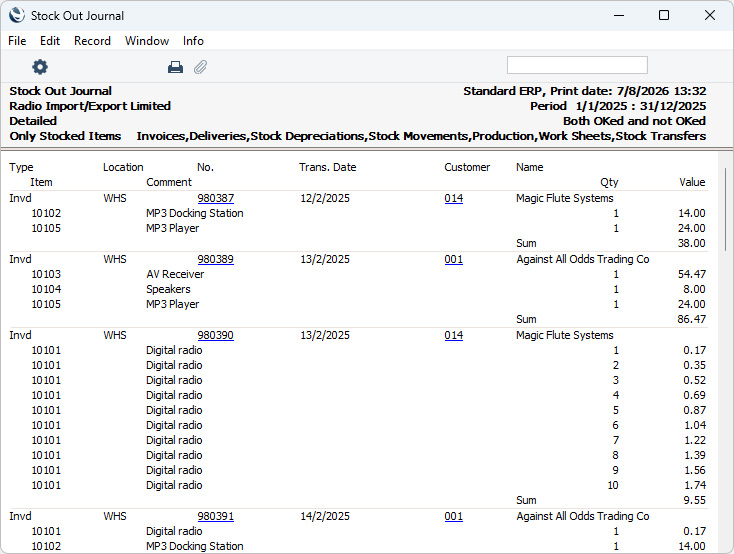Open invoice number 980391
Viewport: 734px width, 554px height.
coord(215,516)
